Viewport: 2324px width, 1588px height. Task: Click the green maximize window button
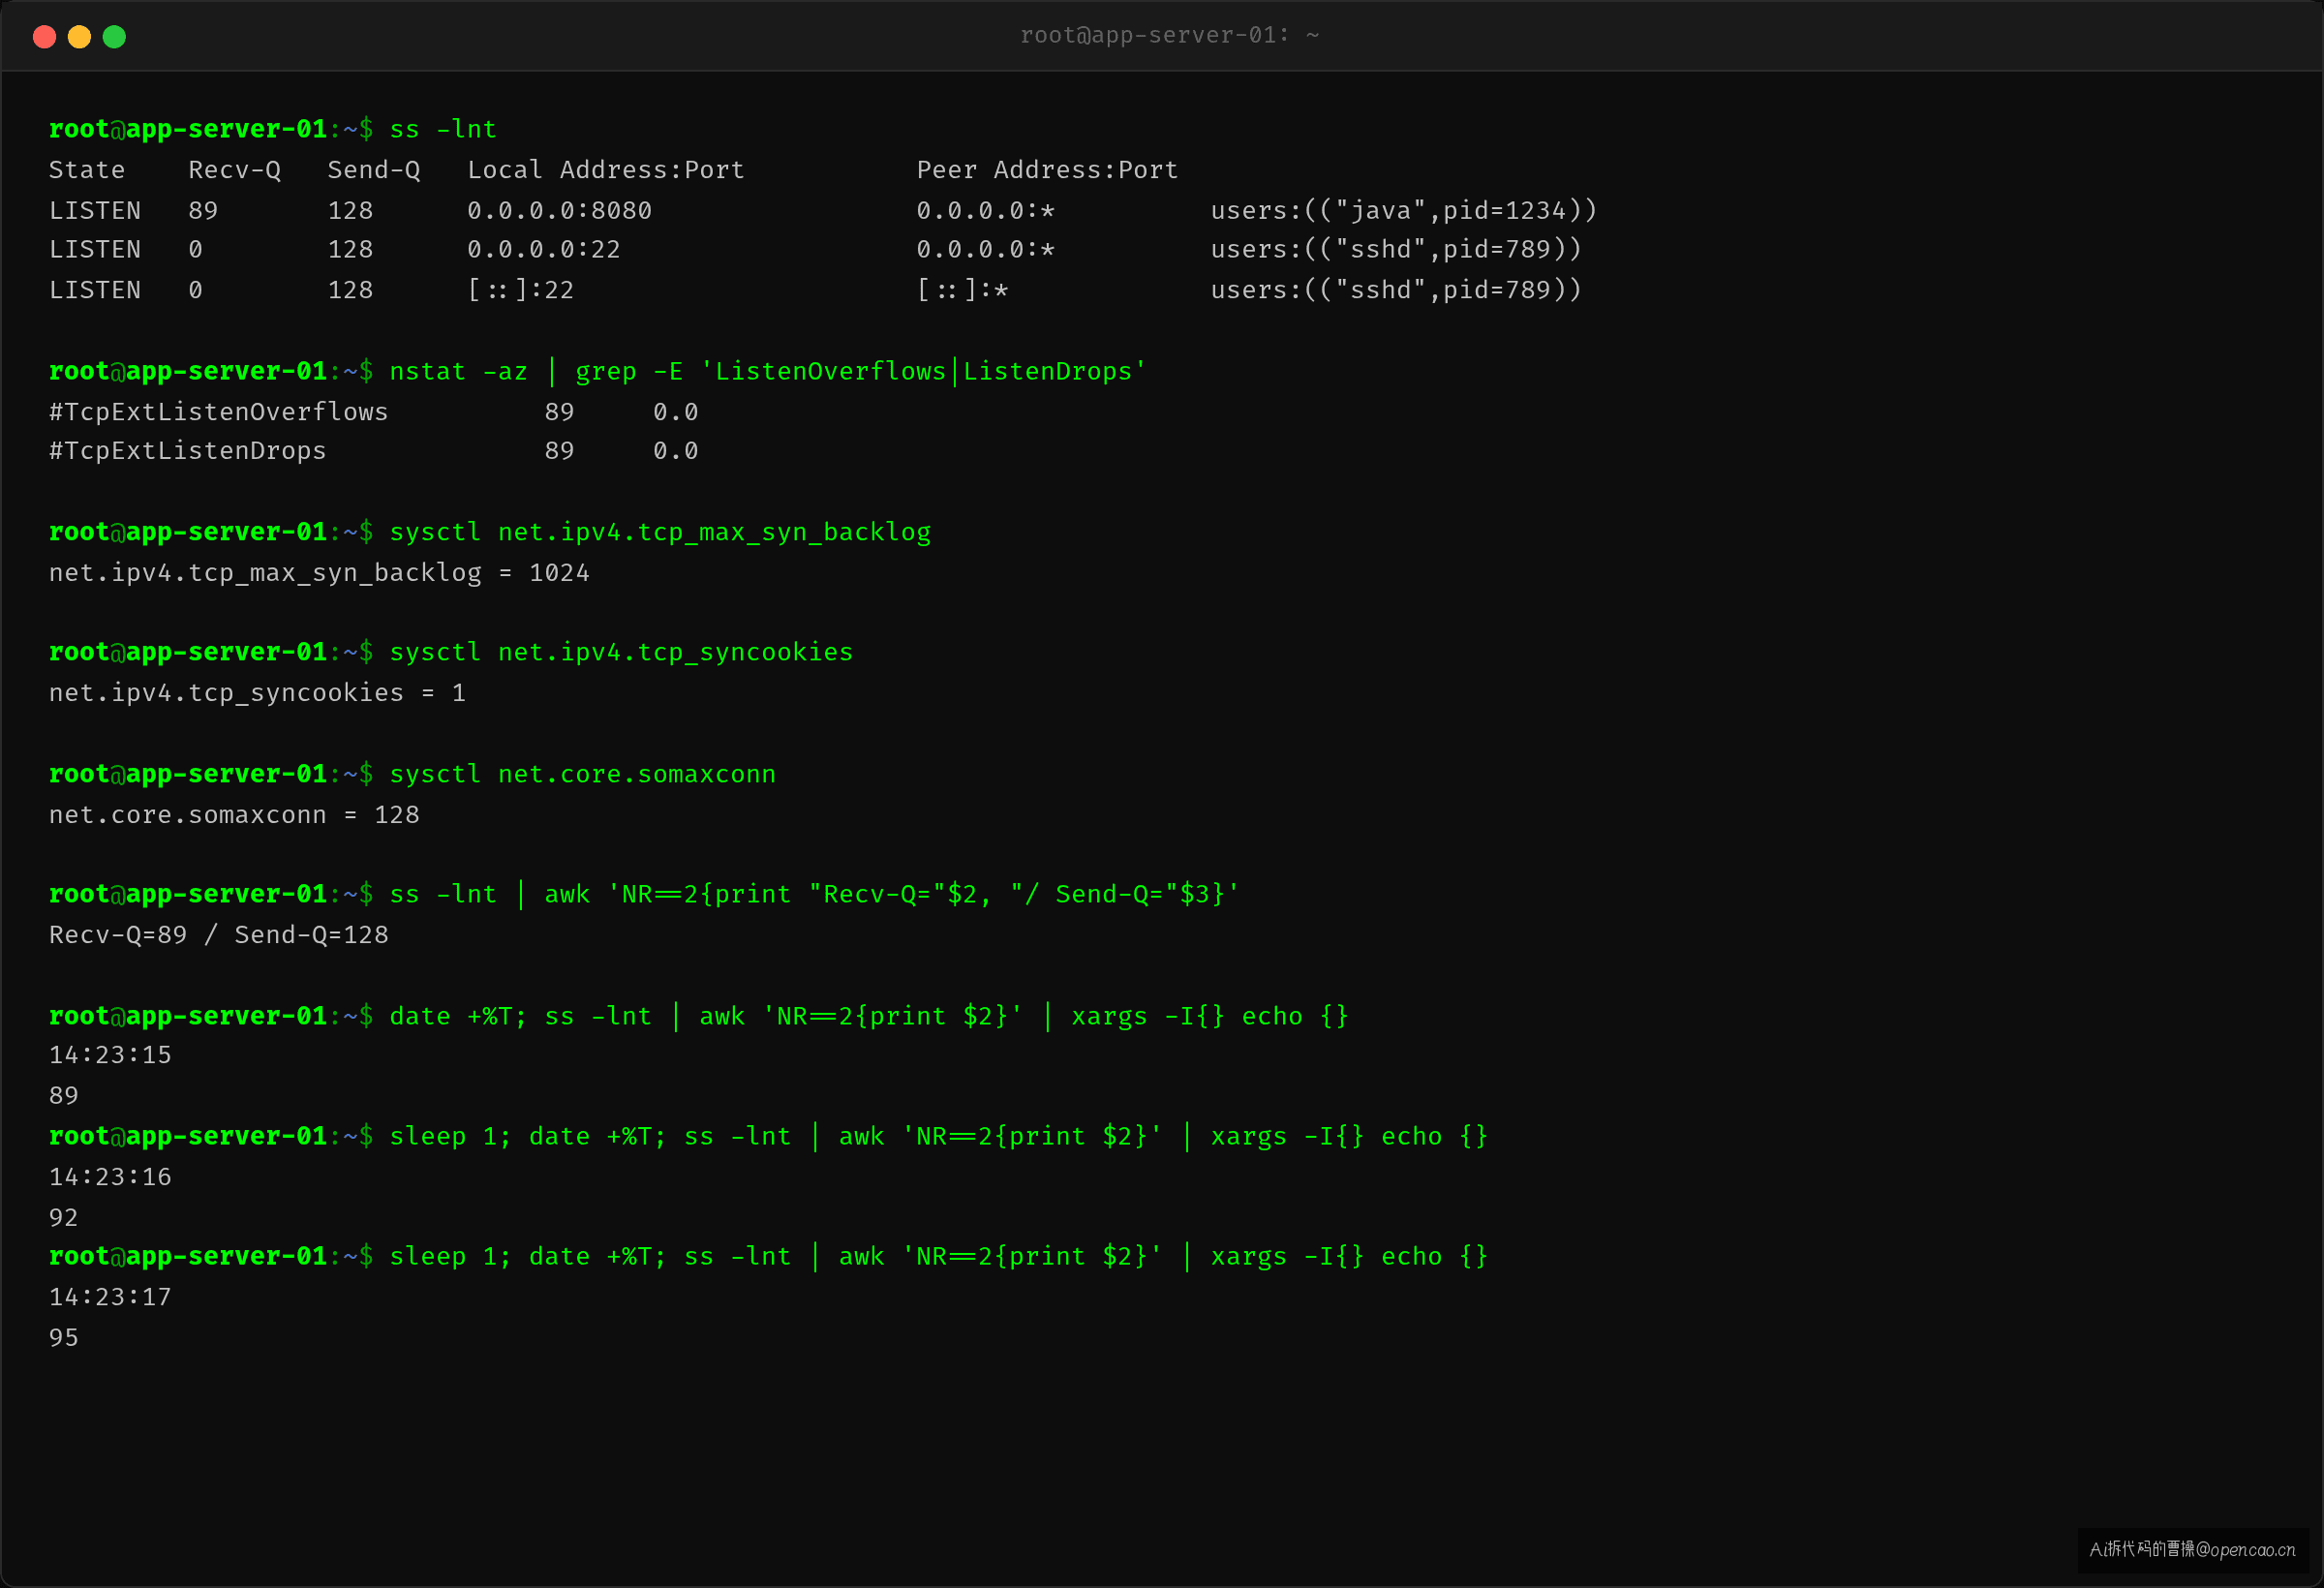114,37
